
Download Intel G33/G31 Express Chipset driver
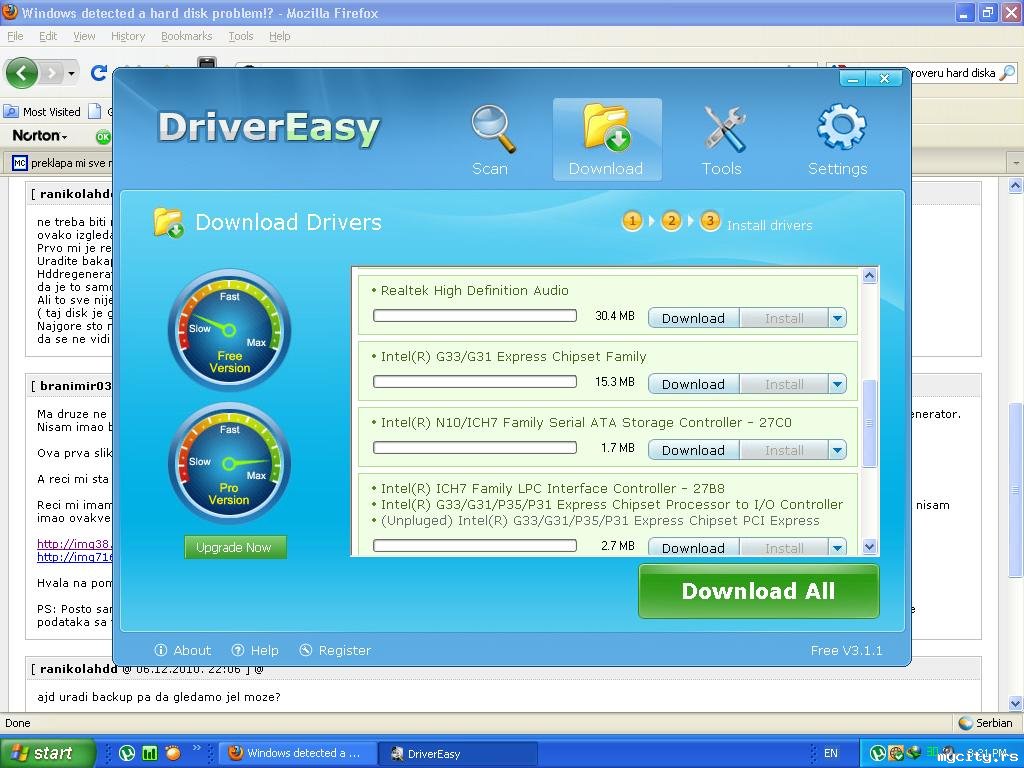coord(694,384)
